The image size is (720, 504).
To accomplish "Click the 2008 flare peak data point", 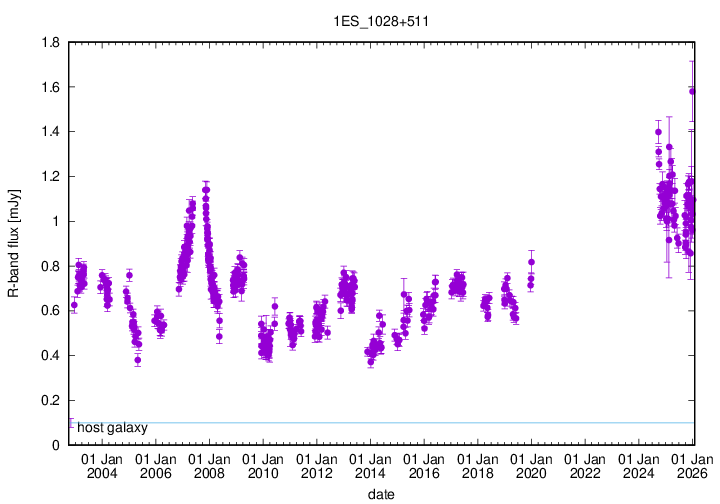I will 205,185.
